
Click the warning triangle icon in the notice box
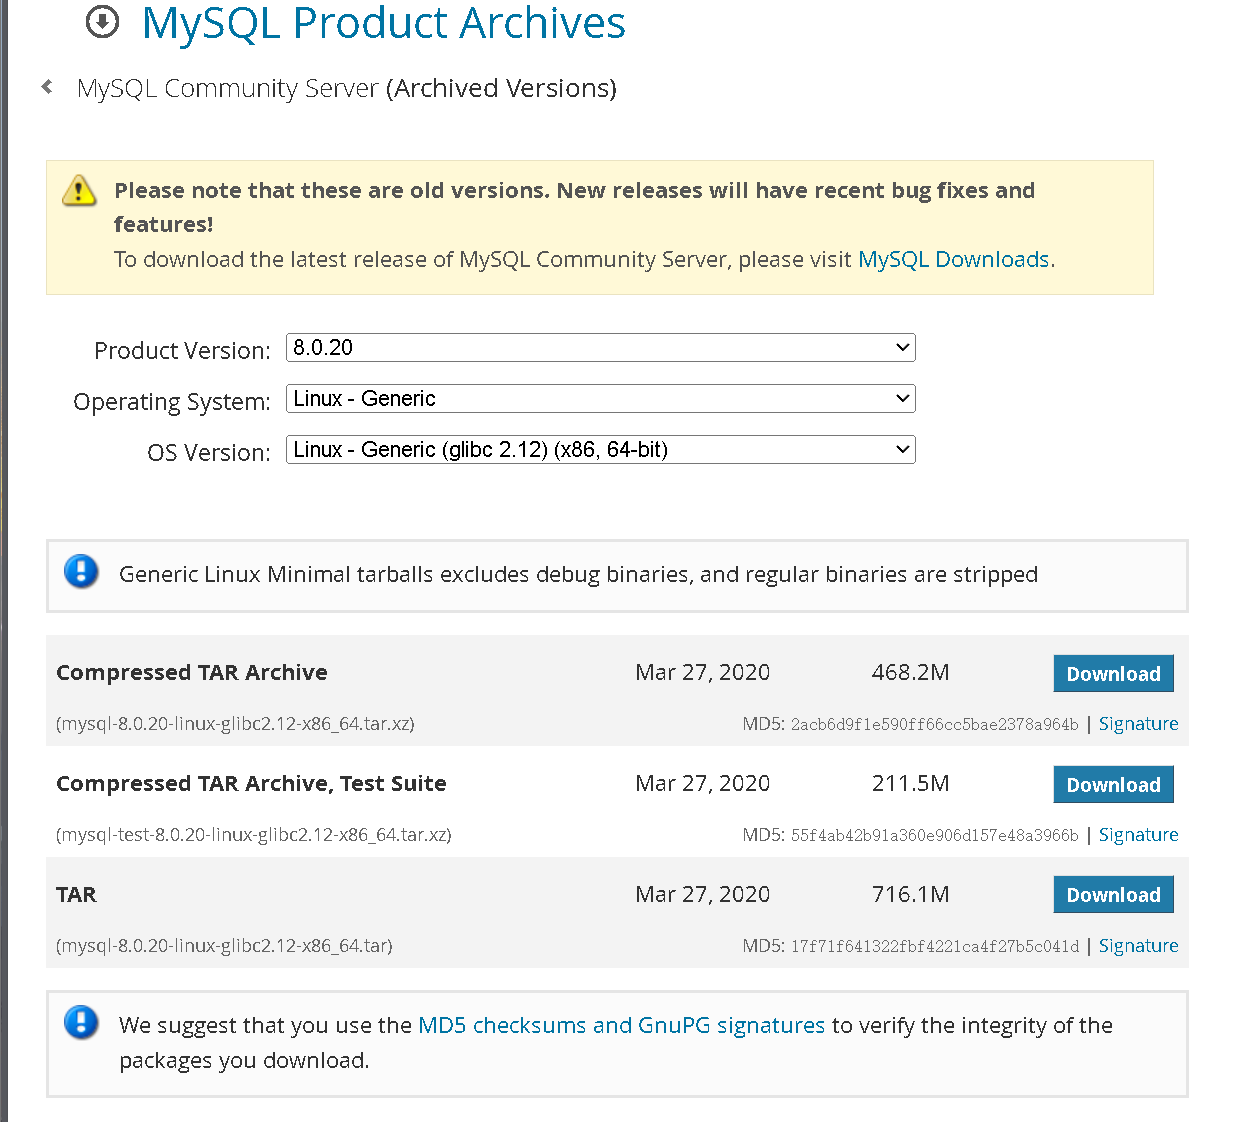[x=79, y=191]
